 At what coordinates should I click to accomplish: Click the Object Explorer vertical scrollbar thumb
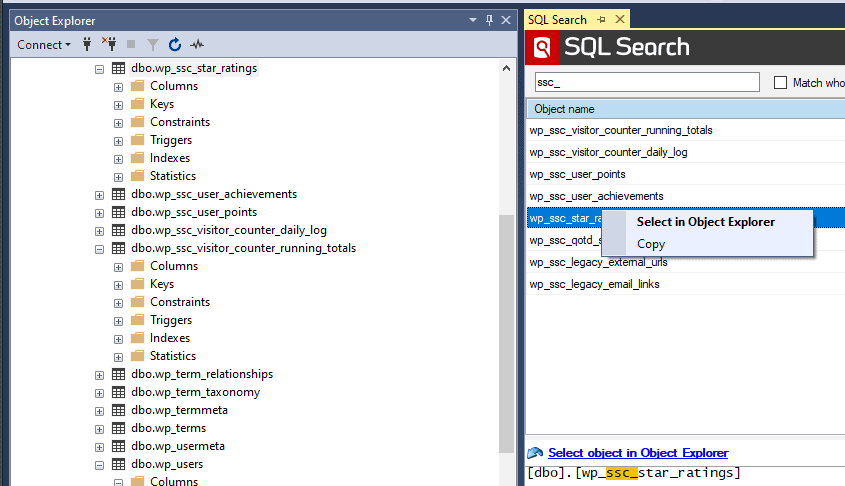click(506, 334)
